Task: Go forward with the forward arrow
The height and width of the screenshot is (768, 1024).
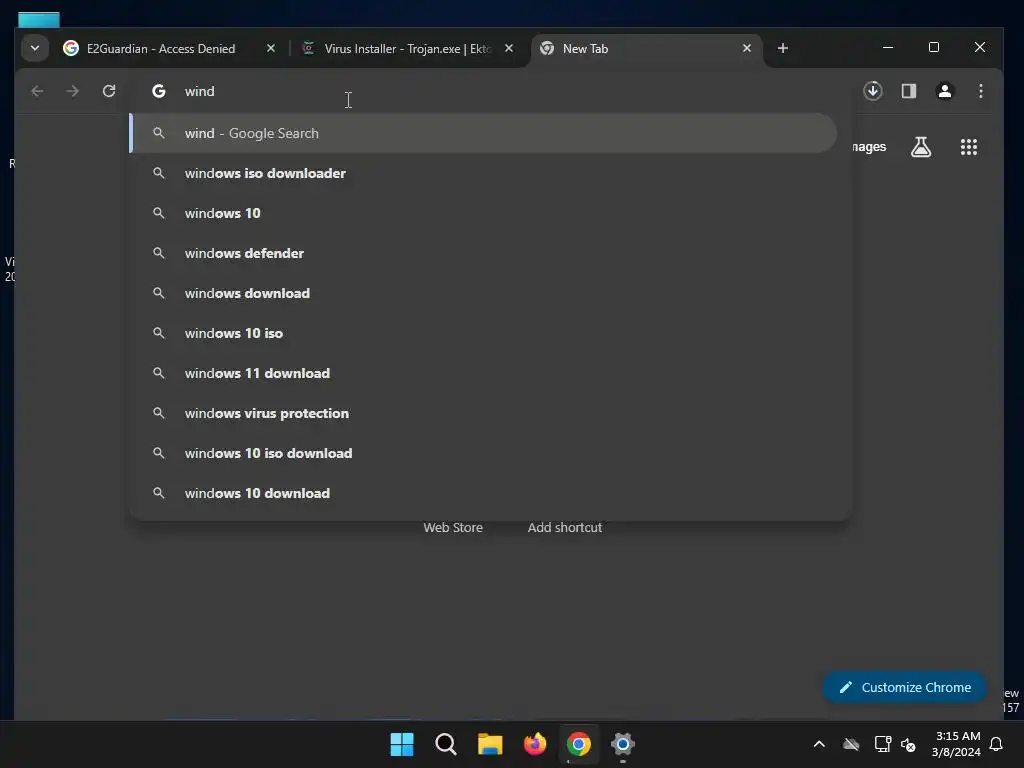Action: click(72, 91)
